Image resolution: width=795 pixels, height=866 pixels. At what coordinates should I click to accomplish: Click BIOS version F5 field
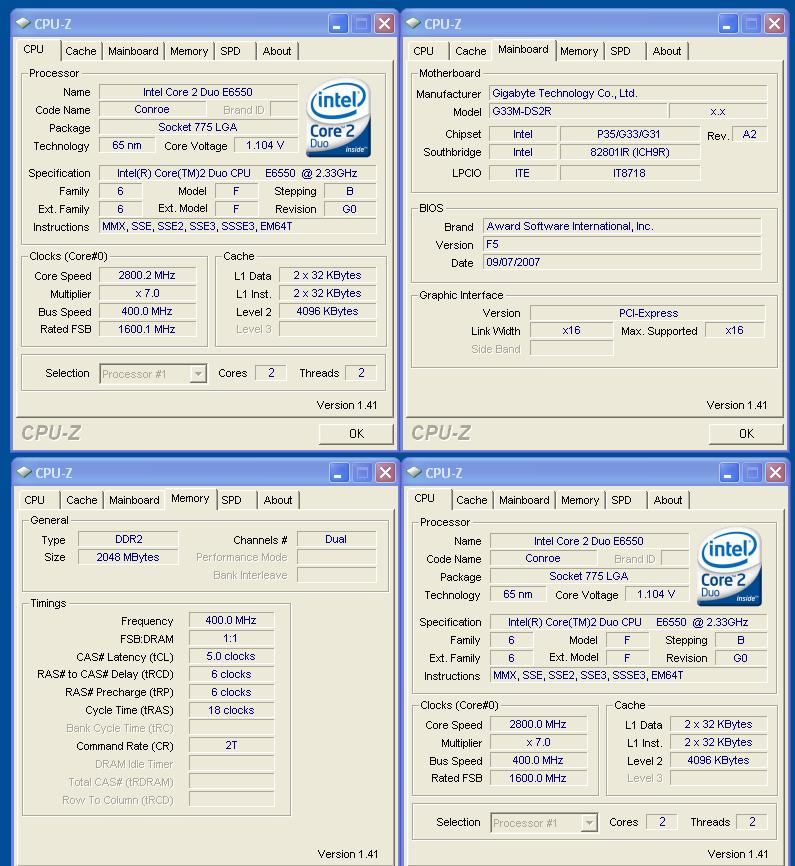tap(622, 245)
